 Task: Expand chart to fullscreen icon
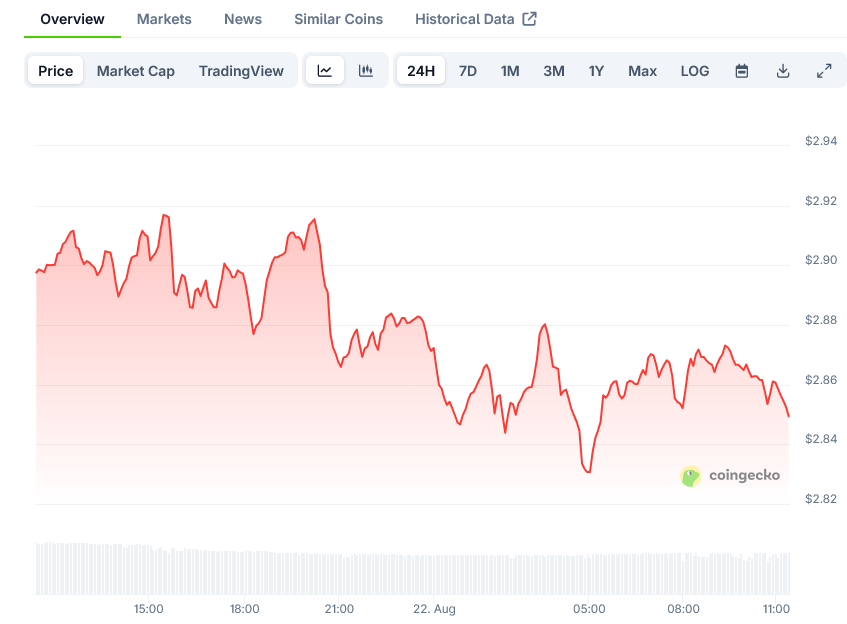point(824,71)
